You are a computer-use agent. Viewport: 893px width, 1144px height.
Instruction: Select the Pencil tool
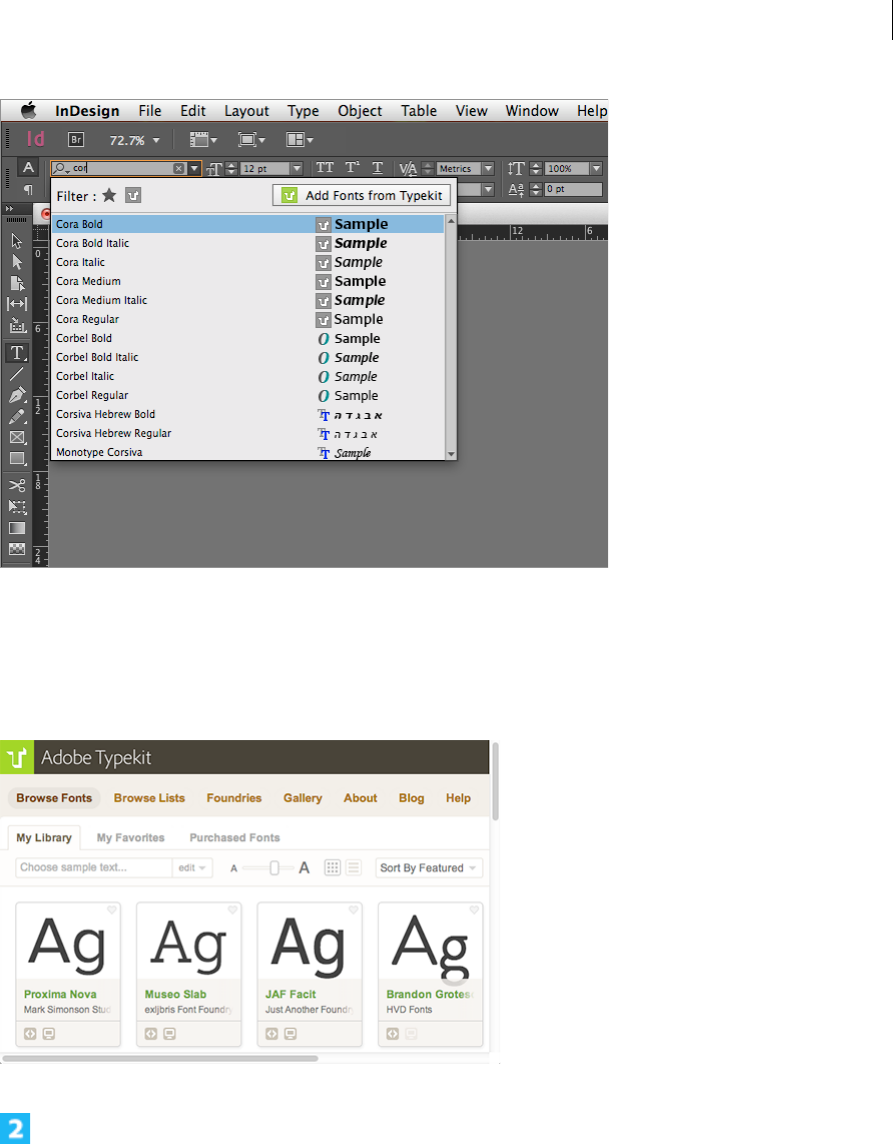[17, 417]
